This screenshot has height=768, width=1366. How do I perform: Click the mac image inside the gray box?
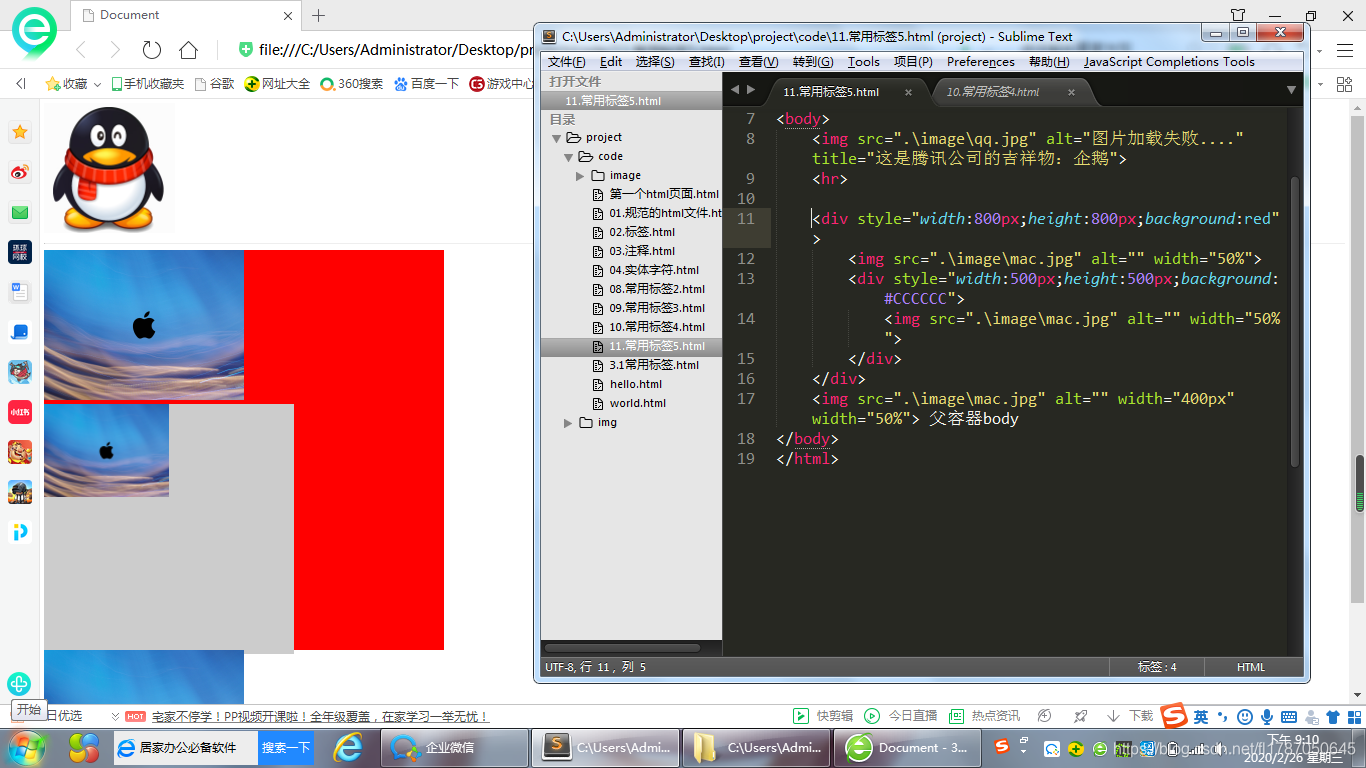[x=106, y=450]
